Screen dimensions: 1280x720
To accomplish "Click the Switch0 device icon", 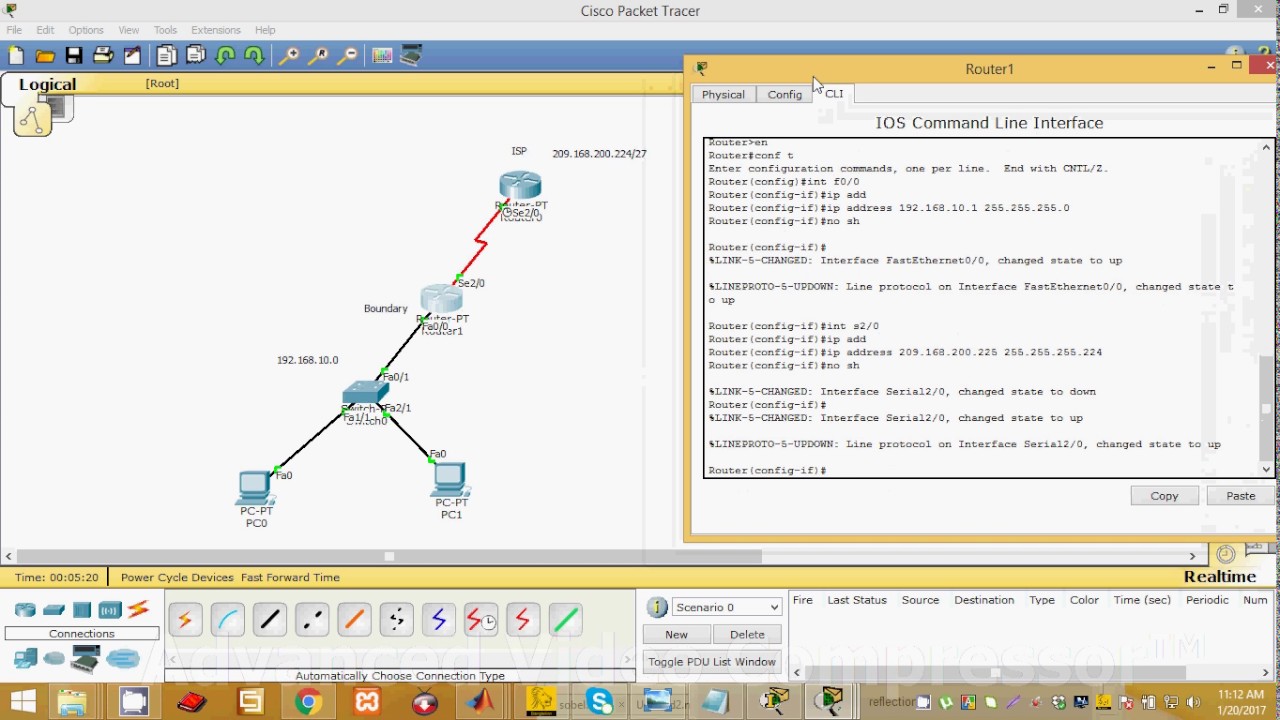I will click(x=365, y=394).
